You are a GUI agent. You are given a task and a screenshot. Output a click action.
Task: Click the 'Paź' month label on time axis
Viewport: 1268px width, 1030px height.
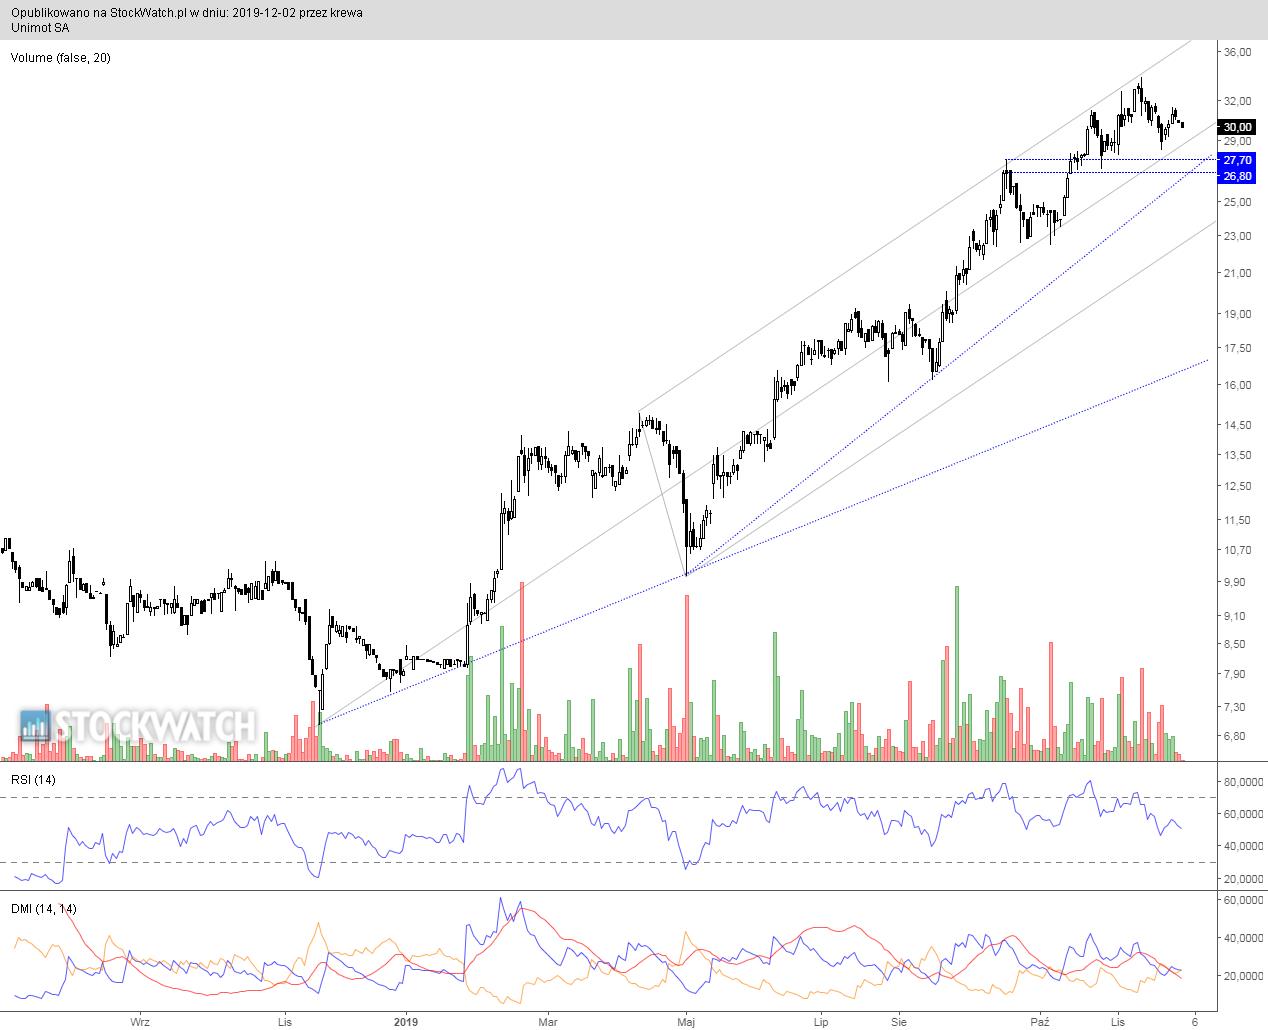[x=1041, y=1022]
